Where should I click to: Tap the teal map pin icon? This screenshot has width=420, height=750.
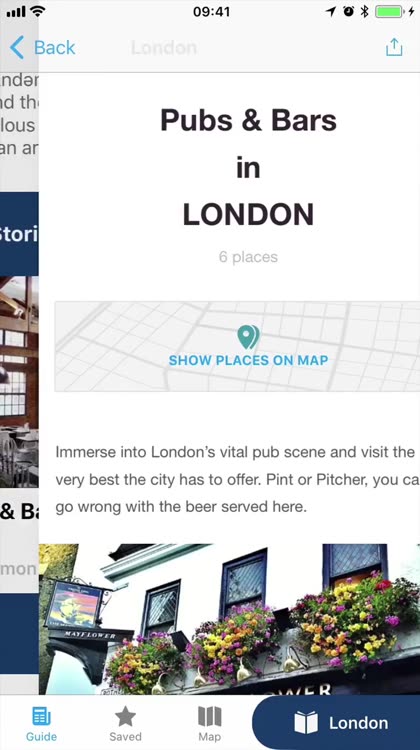tap(248, 337)
